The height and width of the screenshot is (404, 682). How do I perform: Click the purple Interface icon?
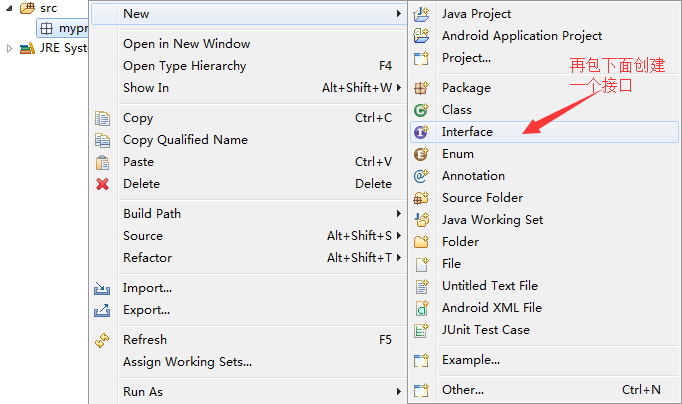point(421,132)
